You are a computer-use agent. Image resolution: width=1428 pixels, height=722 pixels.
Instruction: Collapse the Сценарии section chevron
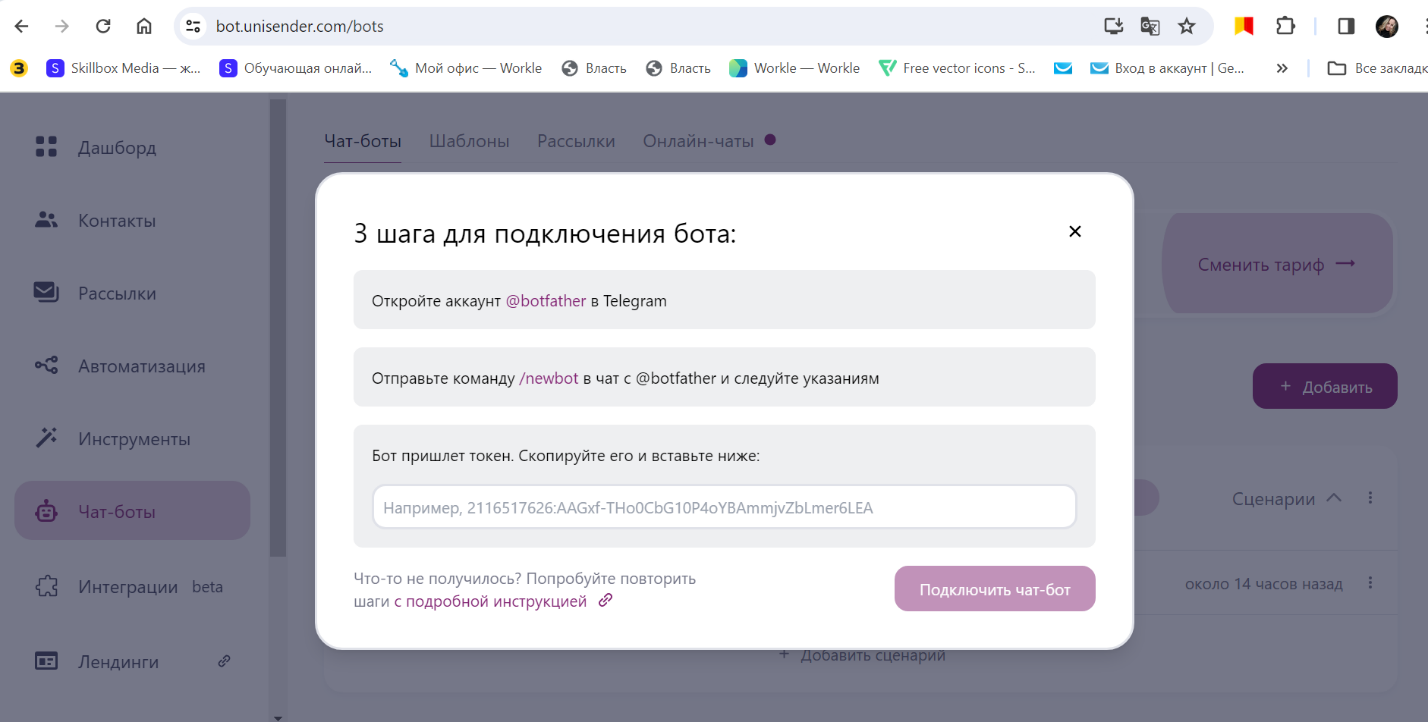point(1333,498)
